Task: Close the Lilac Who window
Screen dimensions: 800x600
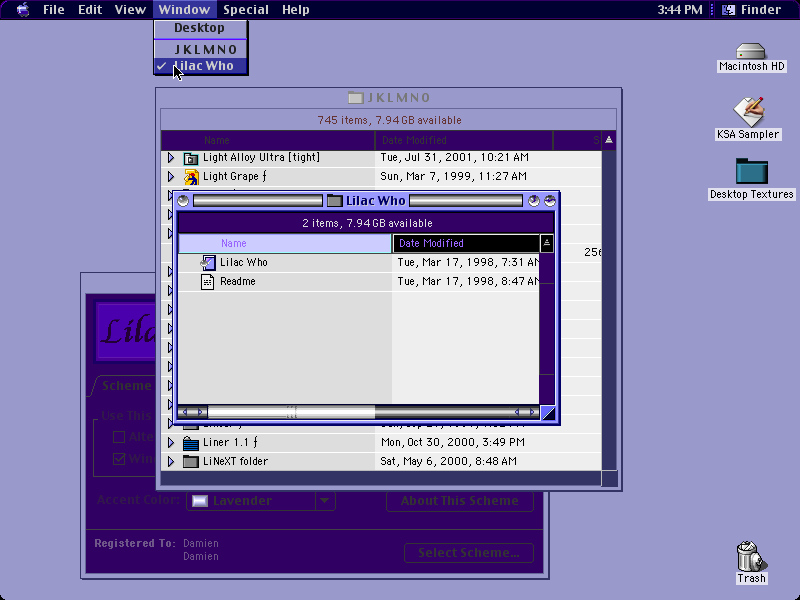Action: coord(183,201)
